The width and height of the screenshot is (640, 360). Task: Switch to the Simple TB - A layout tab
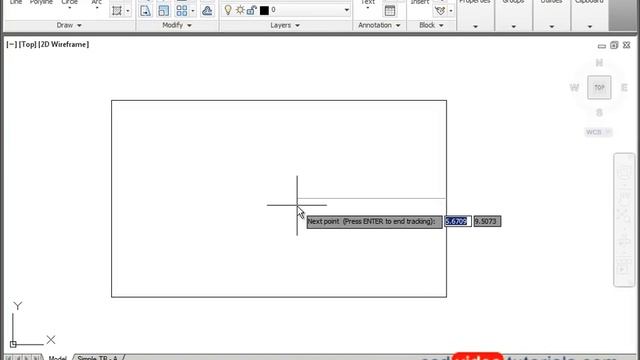98,358
